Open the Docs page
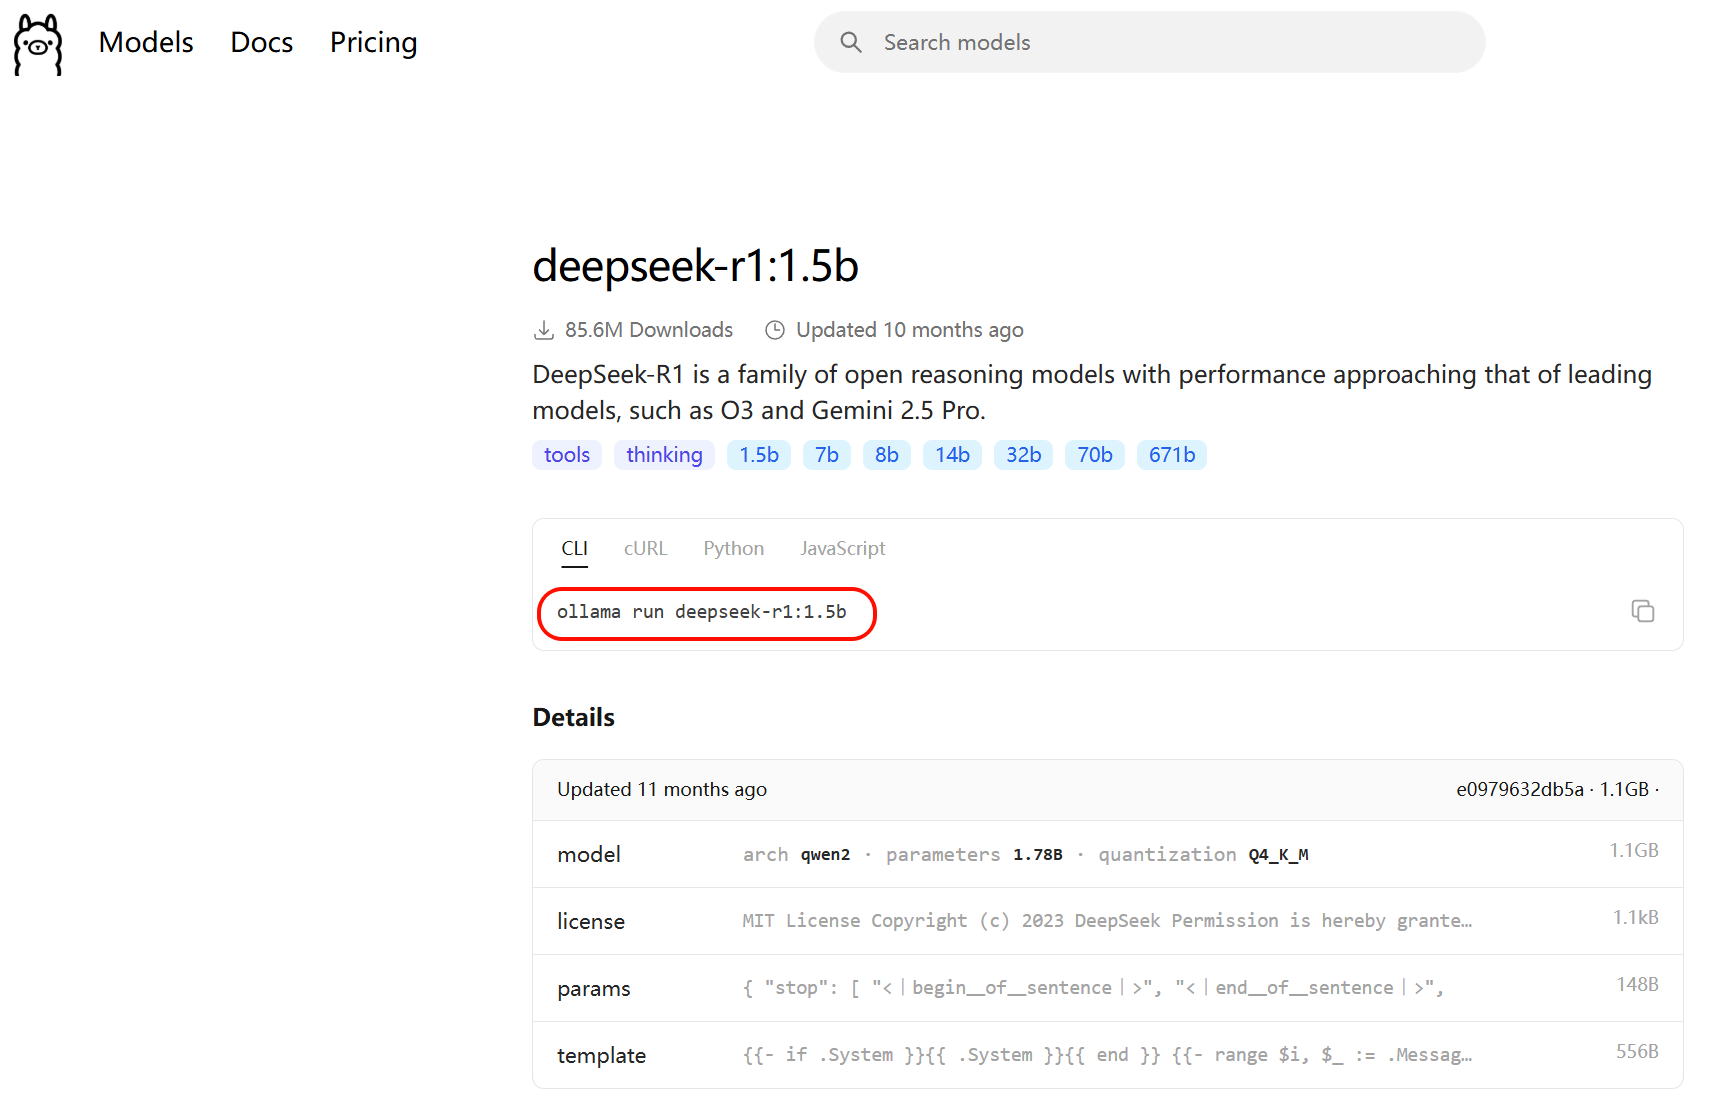This screenshot has width=1721, height=1097. (x=262, y=42)
